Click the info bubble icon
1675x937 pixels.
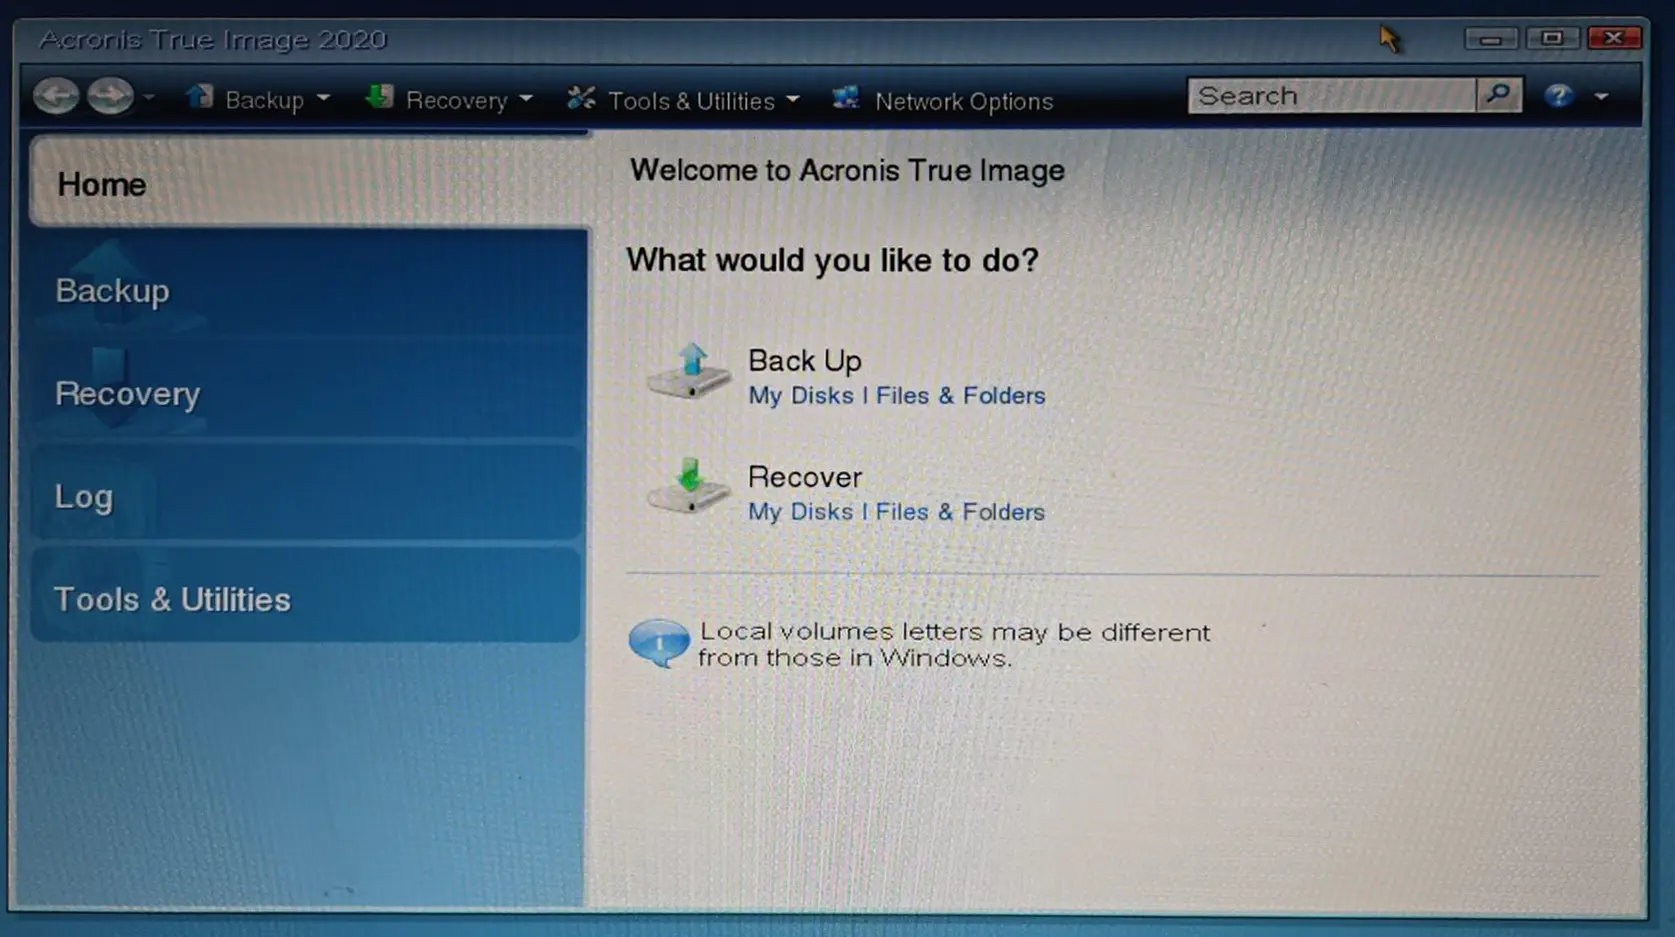click(x=659, y=642)
